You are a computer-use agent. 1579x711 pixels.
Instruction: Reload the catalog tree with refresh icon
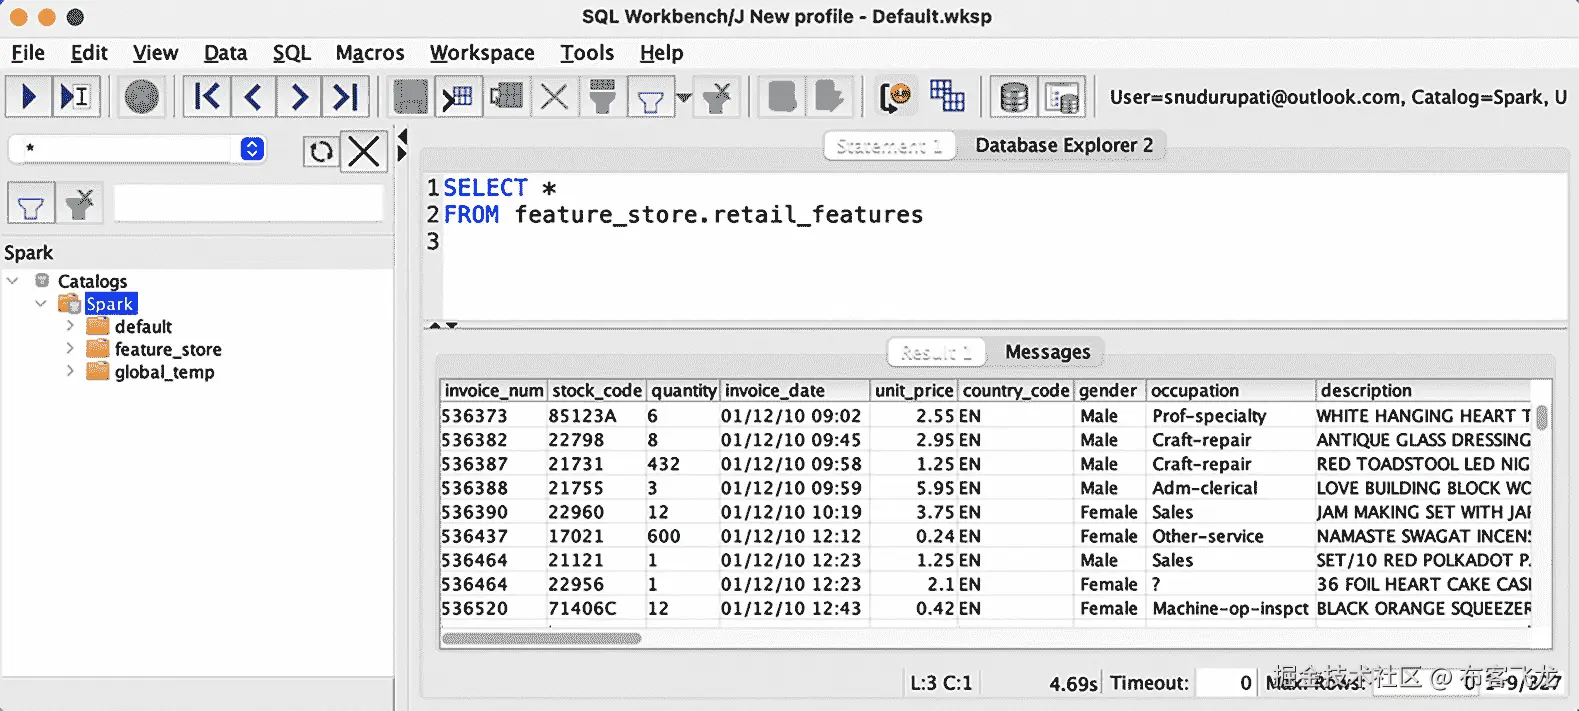point(321,151)
